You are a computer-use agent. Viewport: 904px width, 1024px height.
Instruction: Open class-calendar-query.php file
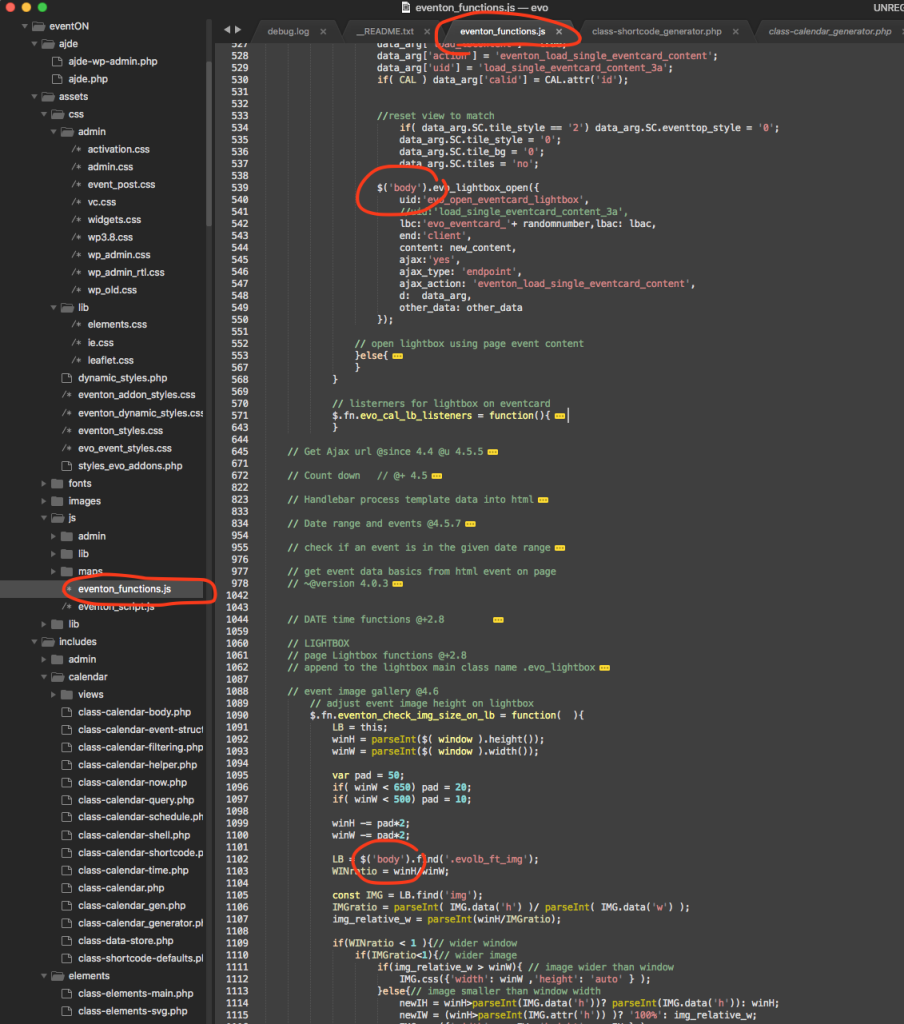tap(136, 801)
